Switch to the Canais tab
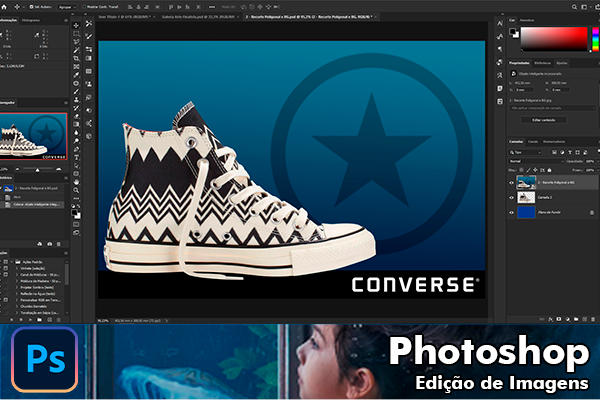600x400 pixels. 533,142
